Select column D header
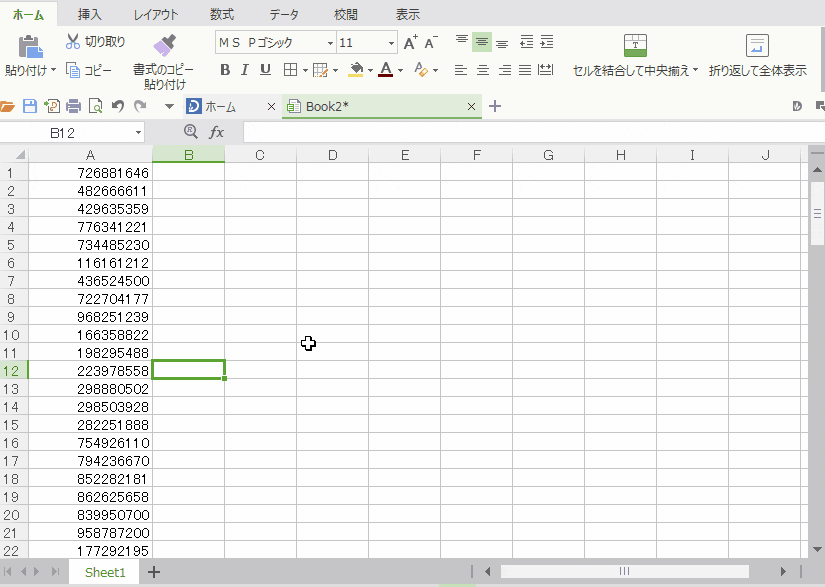 point(333,155)
